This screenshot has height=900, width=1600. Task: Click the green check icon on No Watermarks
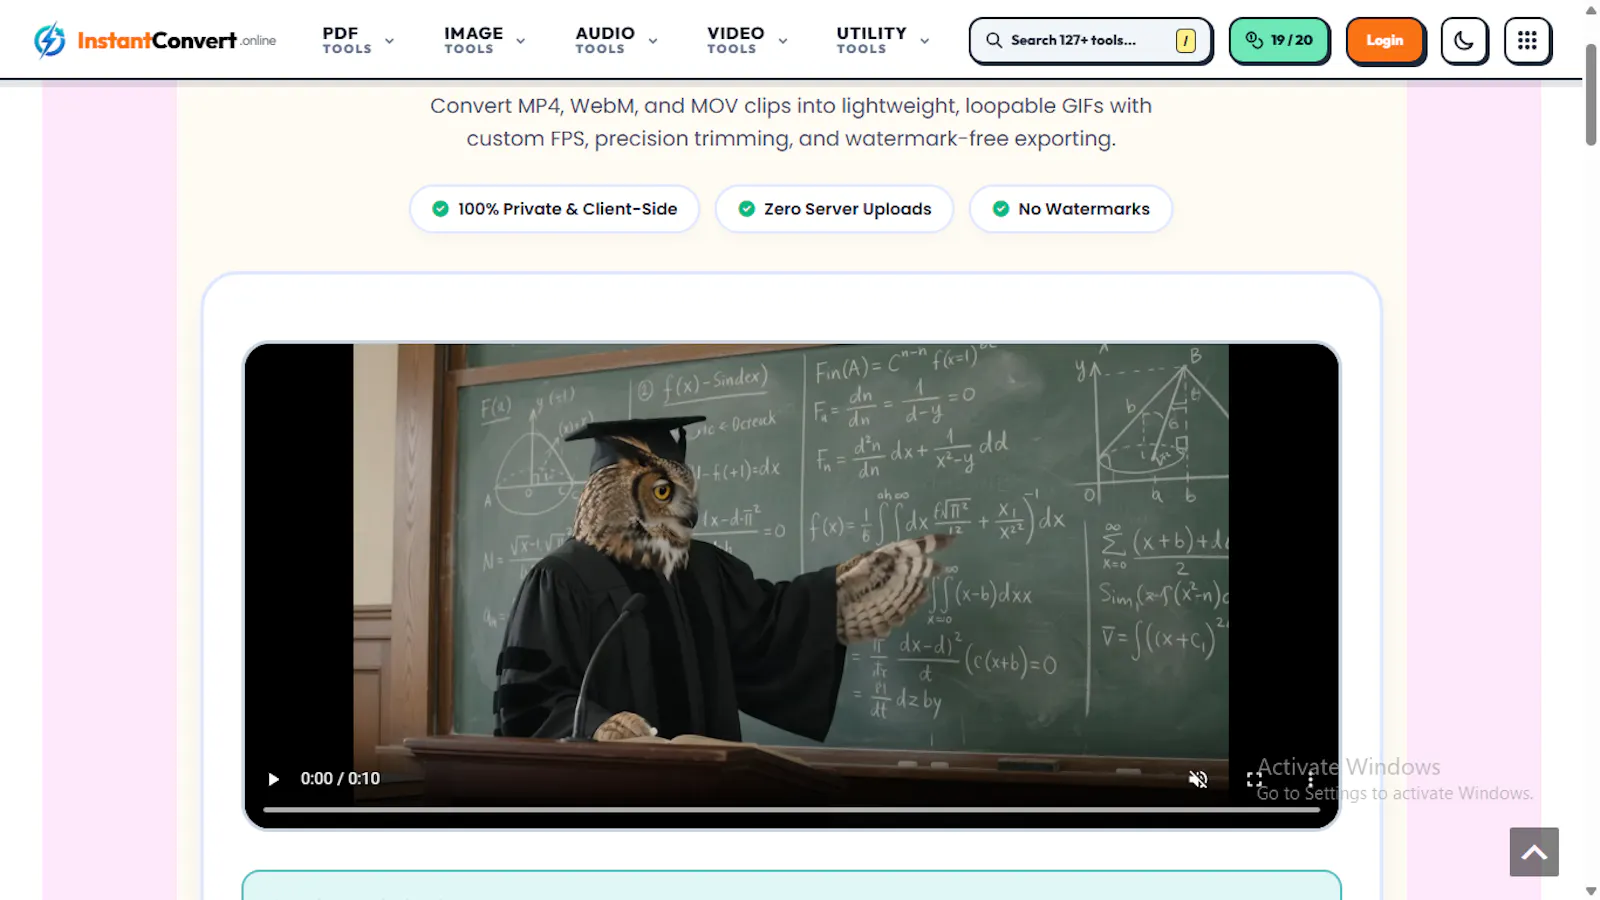click(1000, 209)
